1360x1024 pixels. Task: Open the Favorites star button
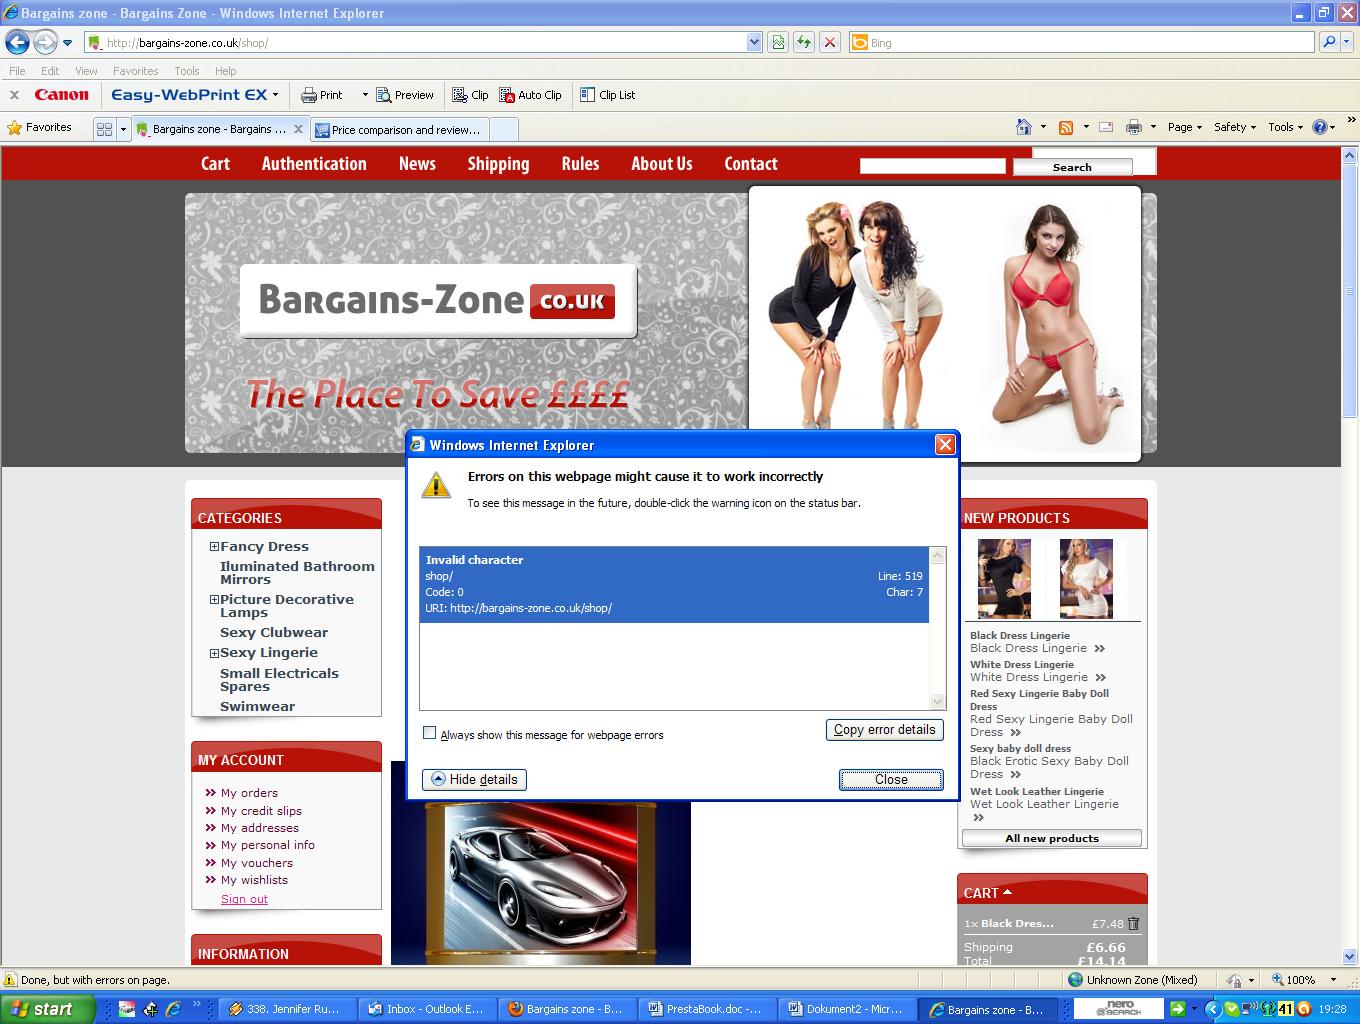tap(40, 128)
